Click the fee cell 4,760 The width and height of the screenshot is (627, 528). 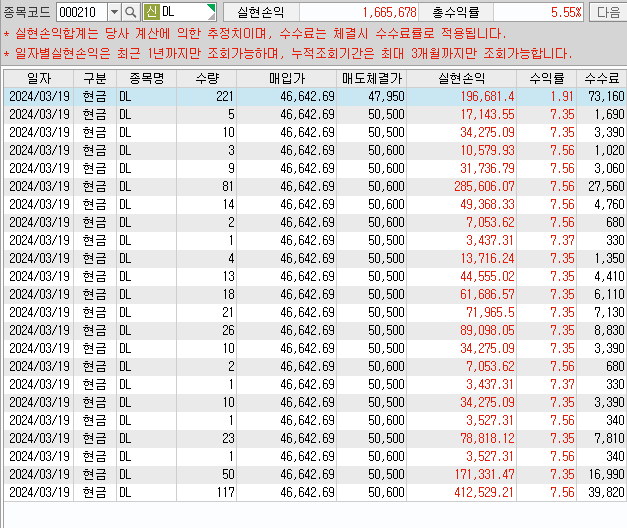pyautogui.click(x=602, y=204)
